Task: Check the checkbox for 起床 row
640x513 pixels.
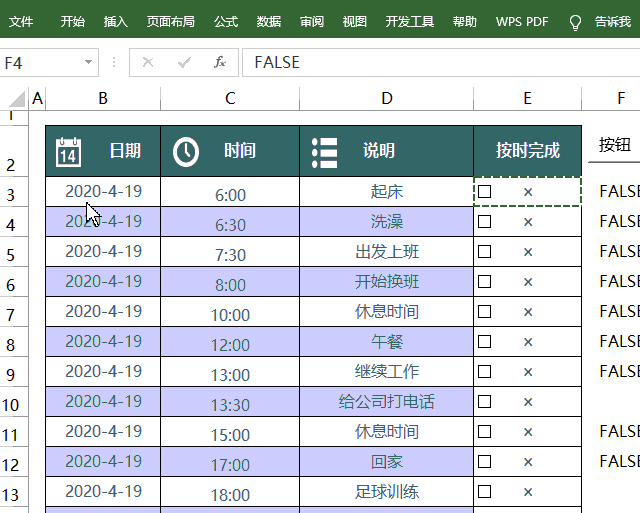Action: click(x=484, y=191)
